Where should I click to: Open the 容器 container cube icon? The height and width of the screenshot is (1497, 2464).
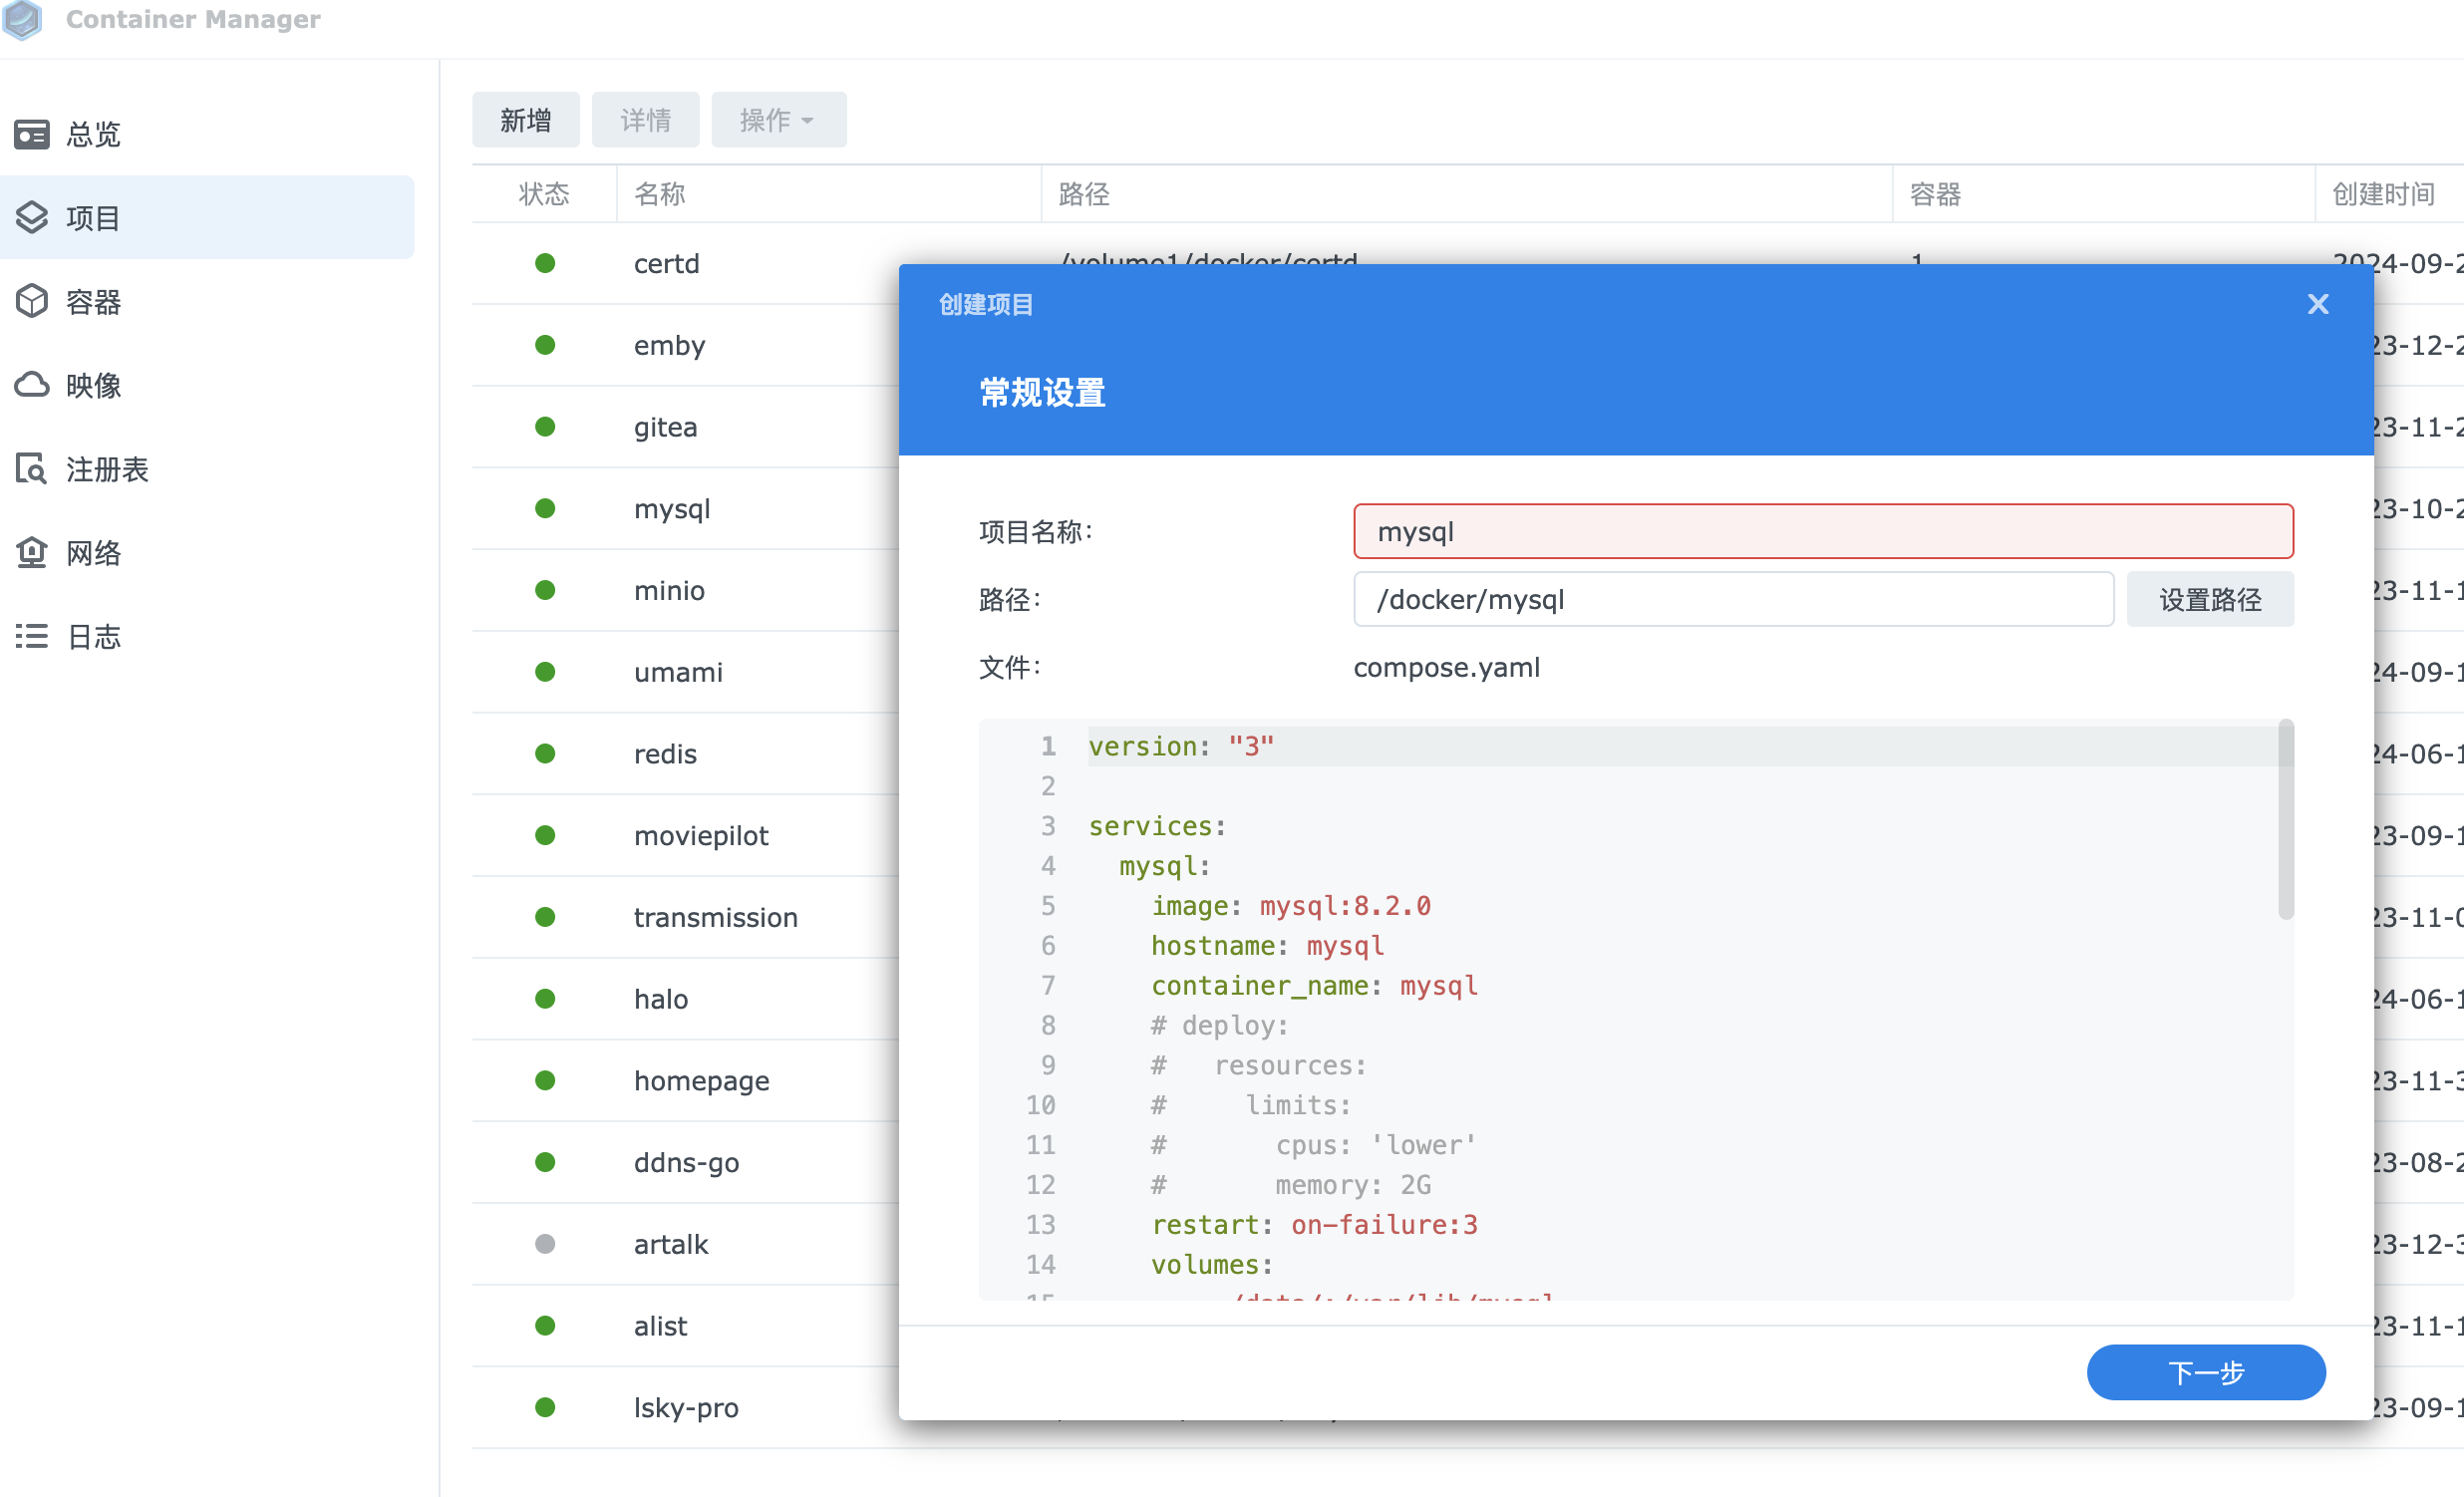32,301
